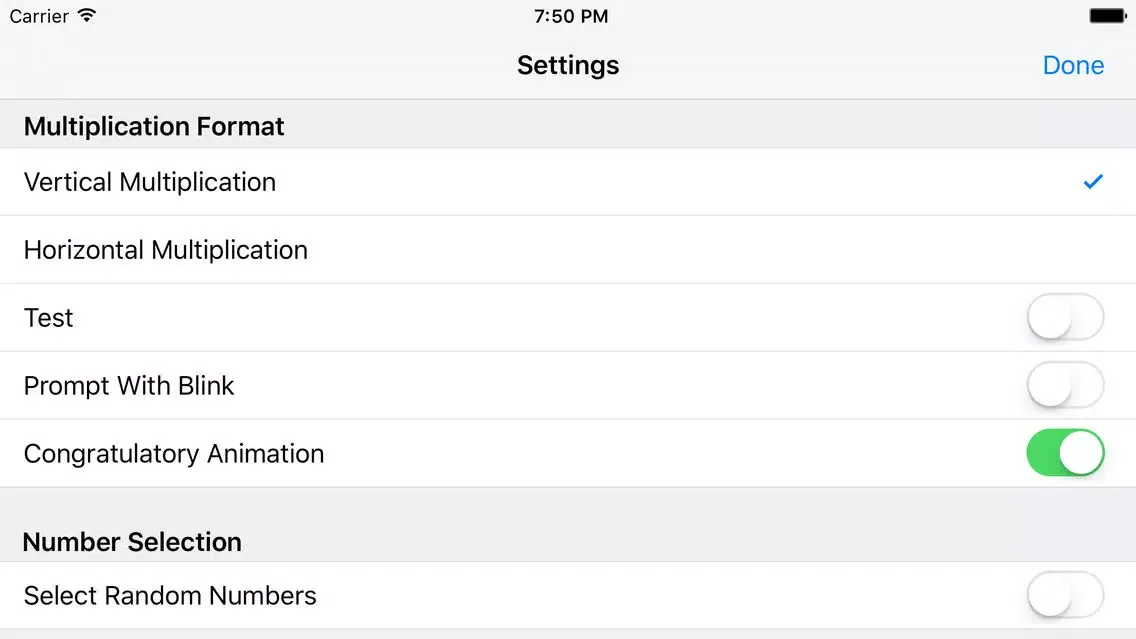Choose the Horizontal Multiplication format
The height and width of the screenshot is (639, 1136).
568,250
